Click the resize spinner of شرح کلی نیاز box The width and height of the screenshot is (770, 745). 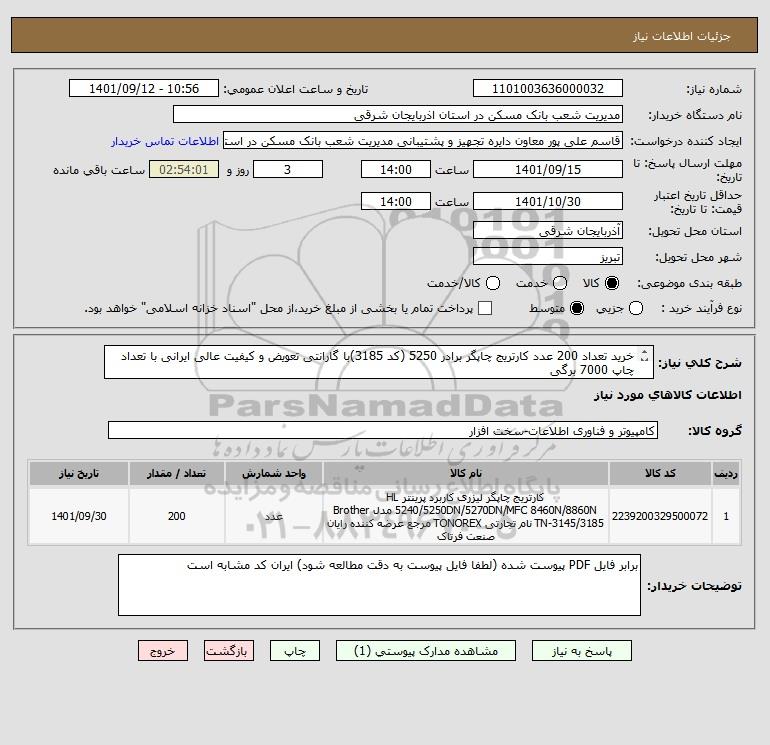click(x=645, y=357)
